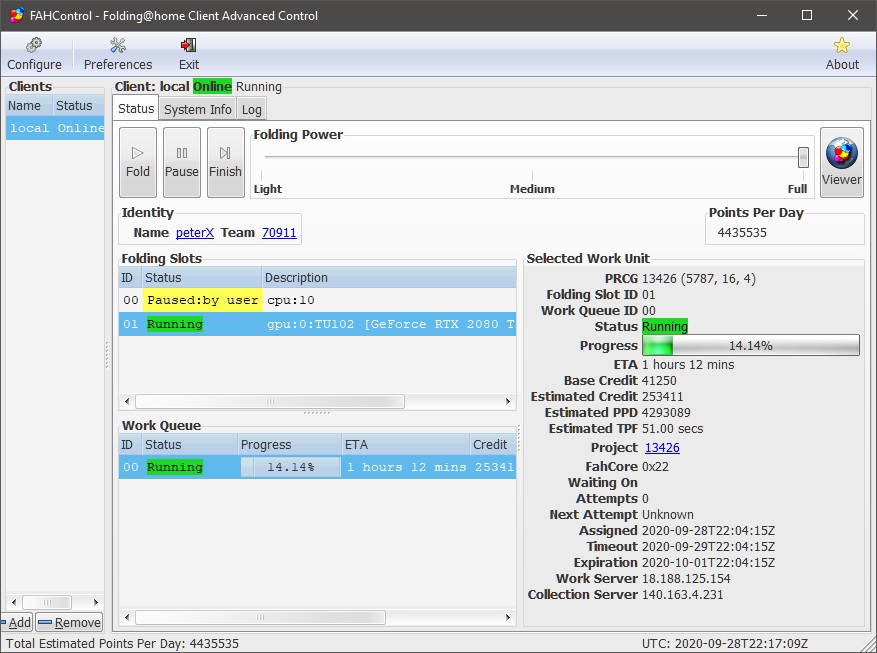Viewport: 877px width, 653px height.
Task: Click the Points Per Day value 4435535
Action: pyautogui.click(x=742, y=233)
